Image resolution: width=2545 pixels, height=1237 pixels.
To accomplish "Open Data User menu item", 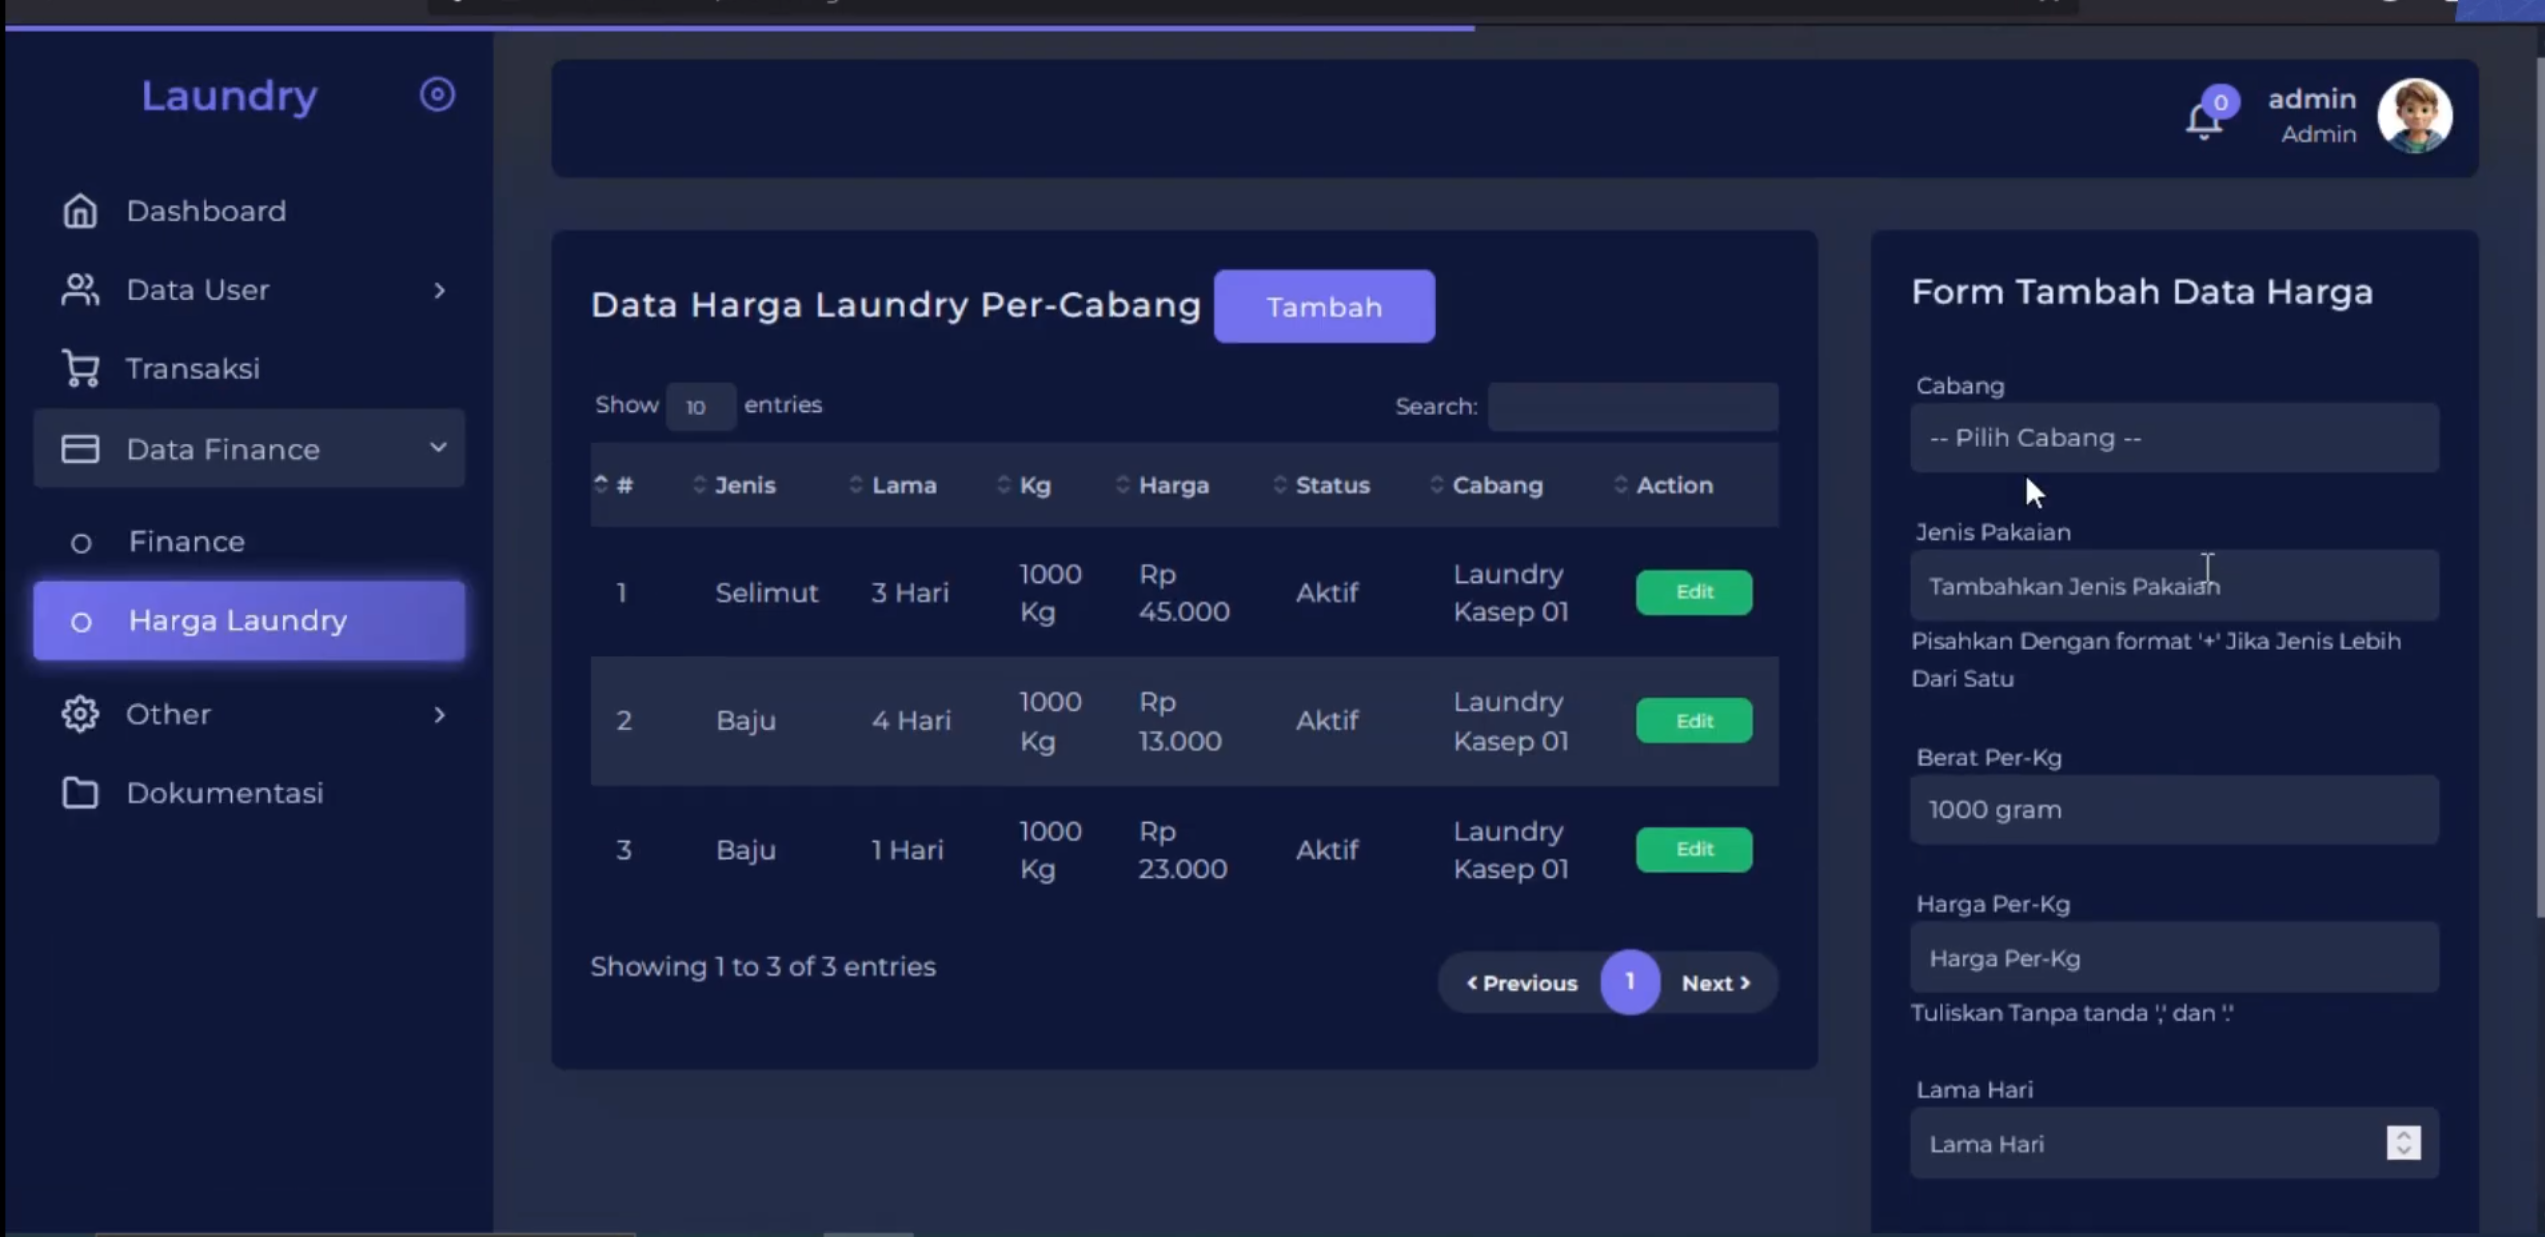I will (x=250, y=290).
